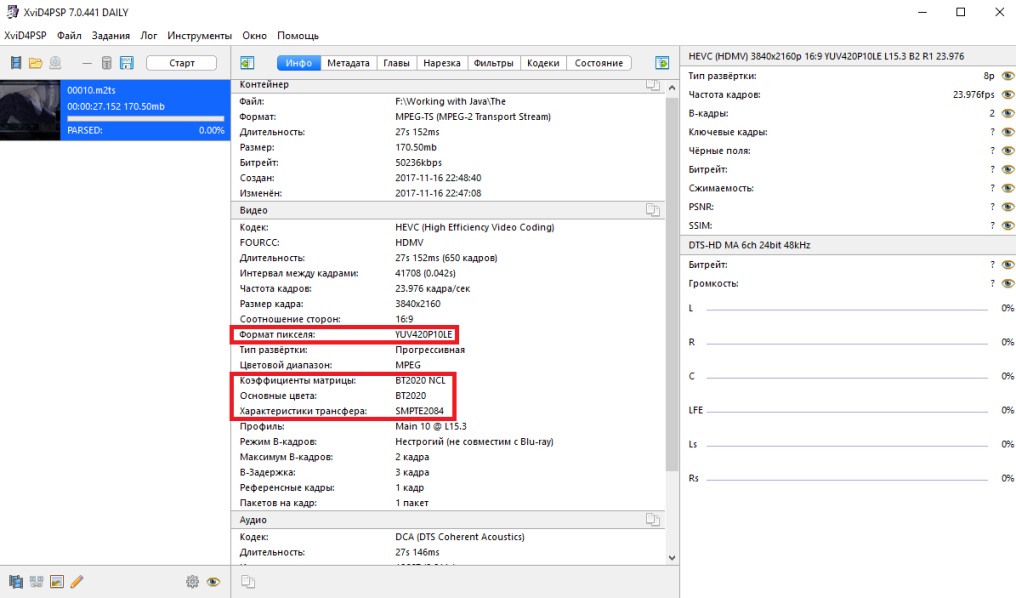The width and height of the screenshot is (1016, 598).
Task: Toggle eye icon for Частота кадров
Action: (1008, 95)
